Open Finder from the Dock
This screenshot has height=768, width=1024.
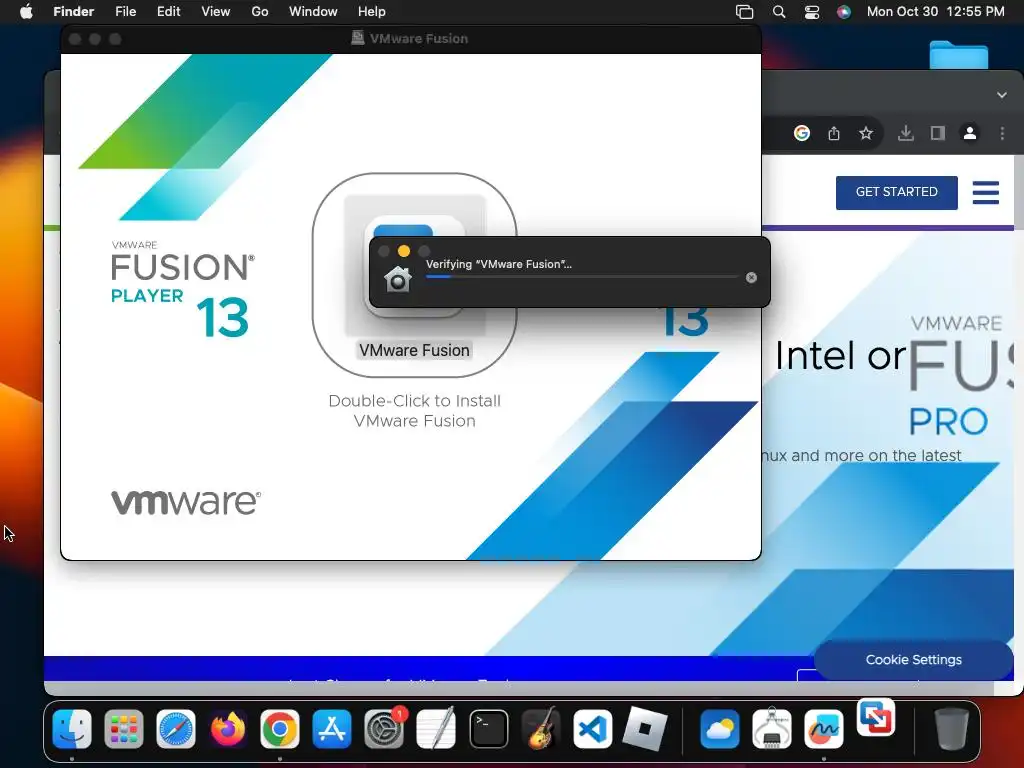click(72, 728)
